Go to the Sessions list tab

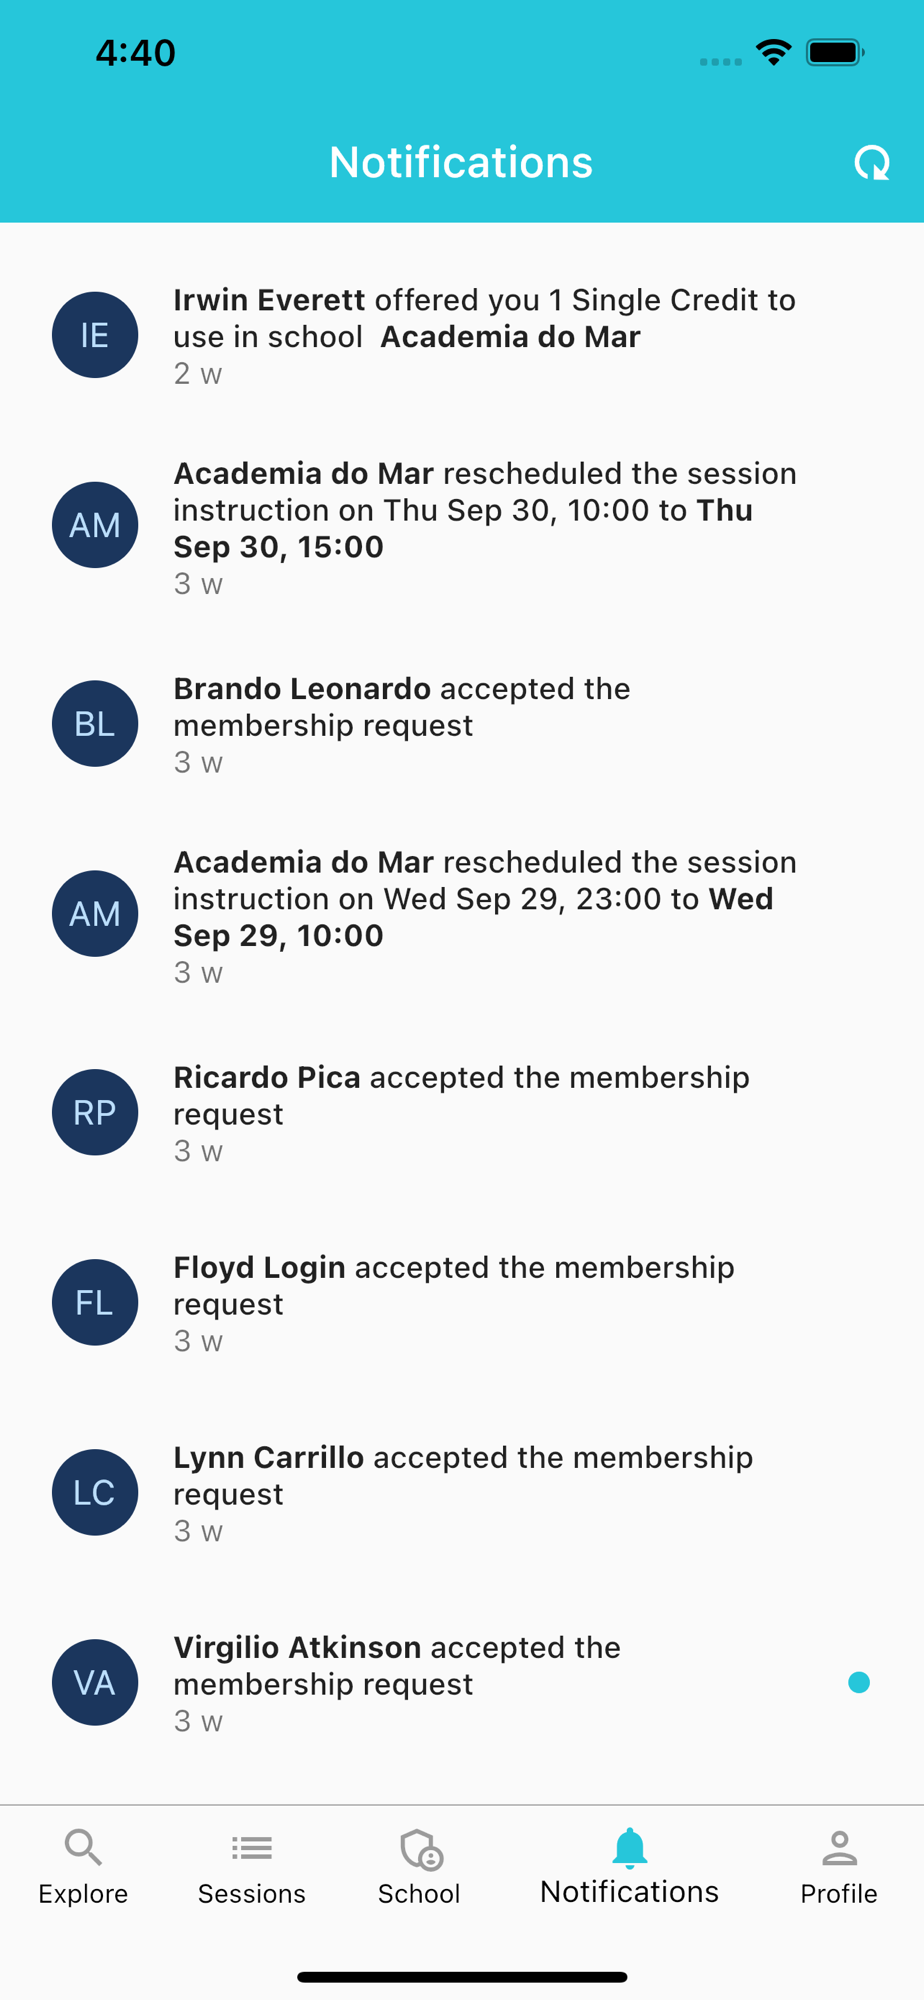point(251,1866)
